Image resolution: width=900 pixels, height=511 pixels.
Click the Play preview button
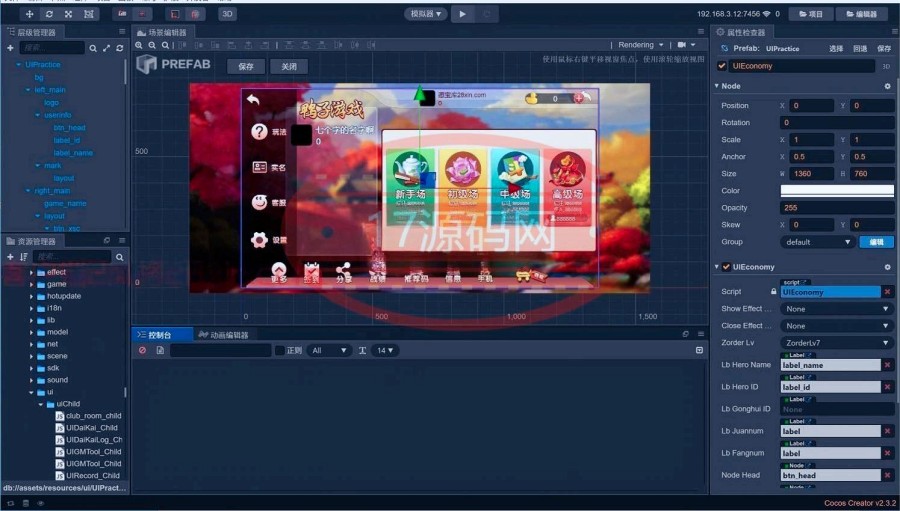click(x=463, y=14)
